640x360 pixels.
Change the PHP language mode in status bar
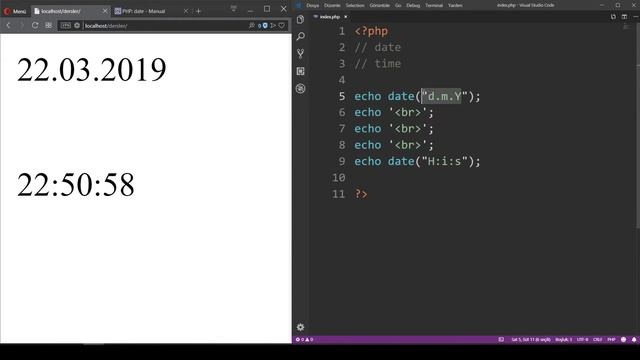click(x=611, y=340)
